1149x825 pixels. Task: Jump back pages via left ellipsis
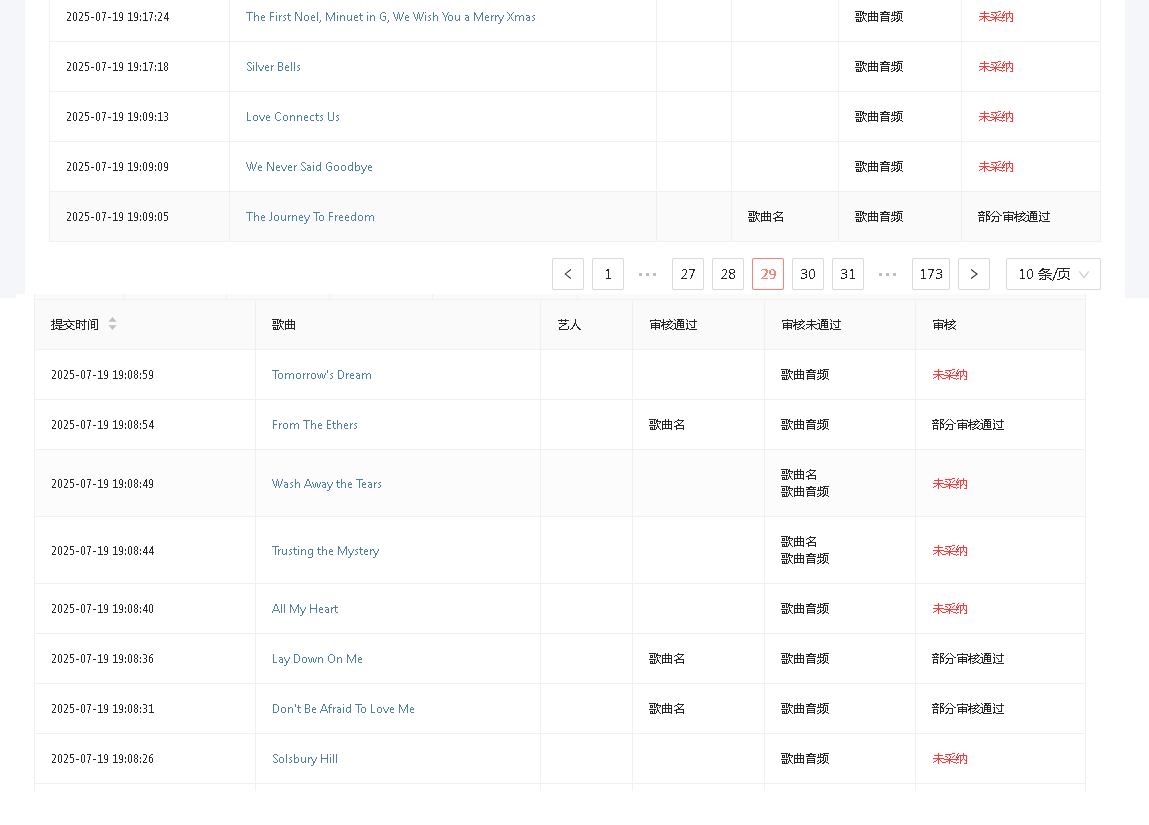point(648,274)
